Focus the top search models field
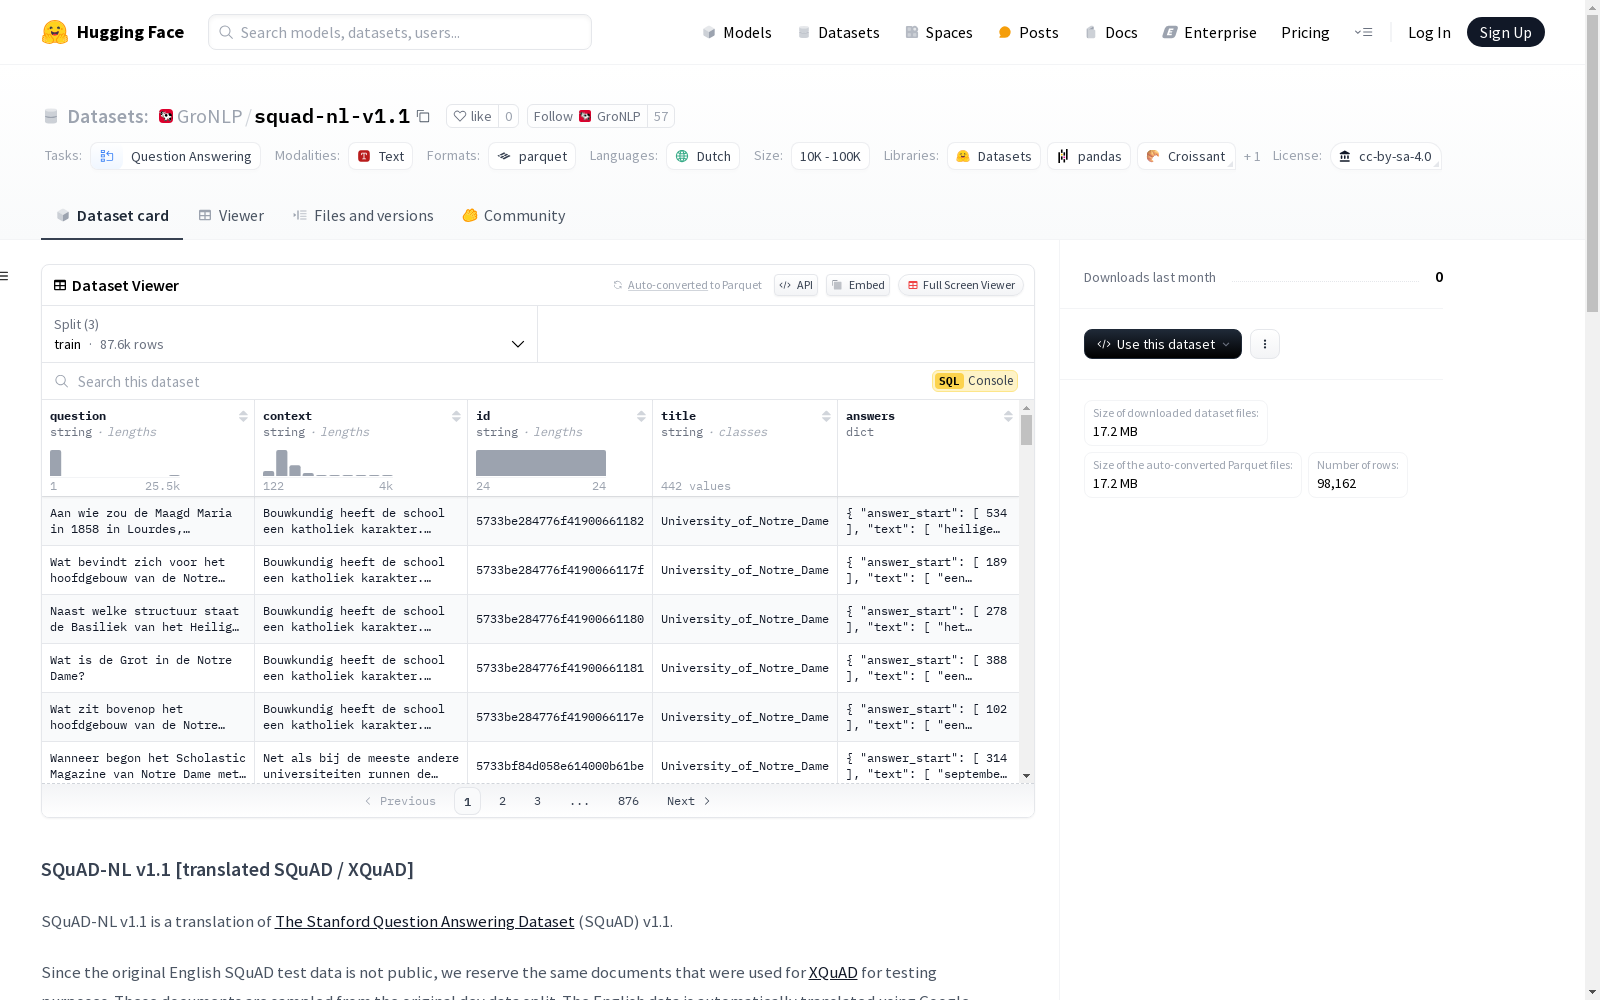 point(400,32)
